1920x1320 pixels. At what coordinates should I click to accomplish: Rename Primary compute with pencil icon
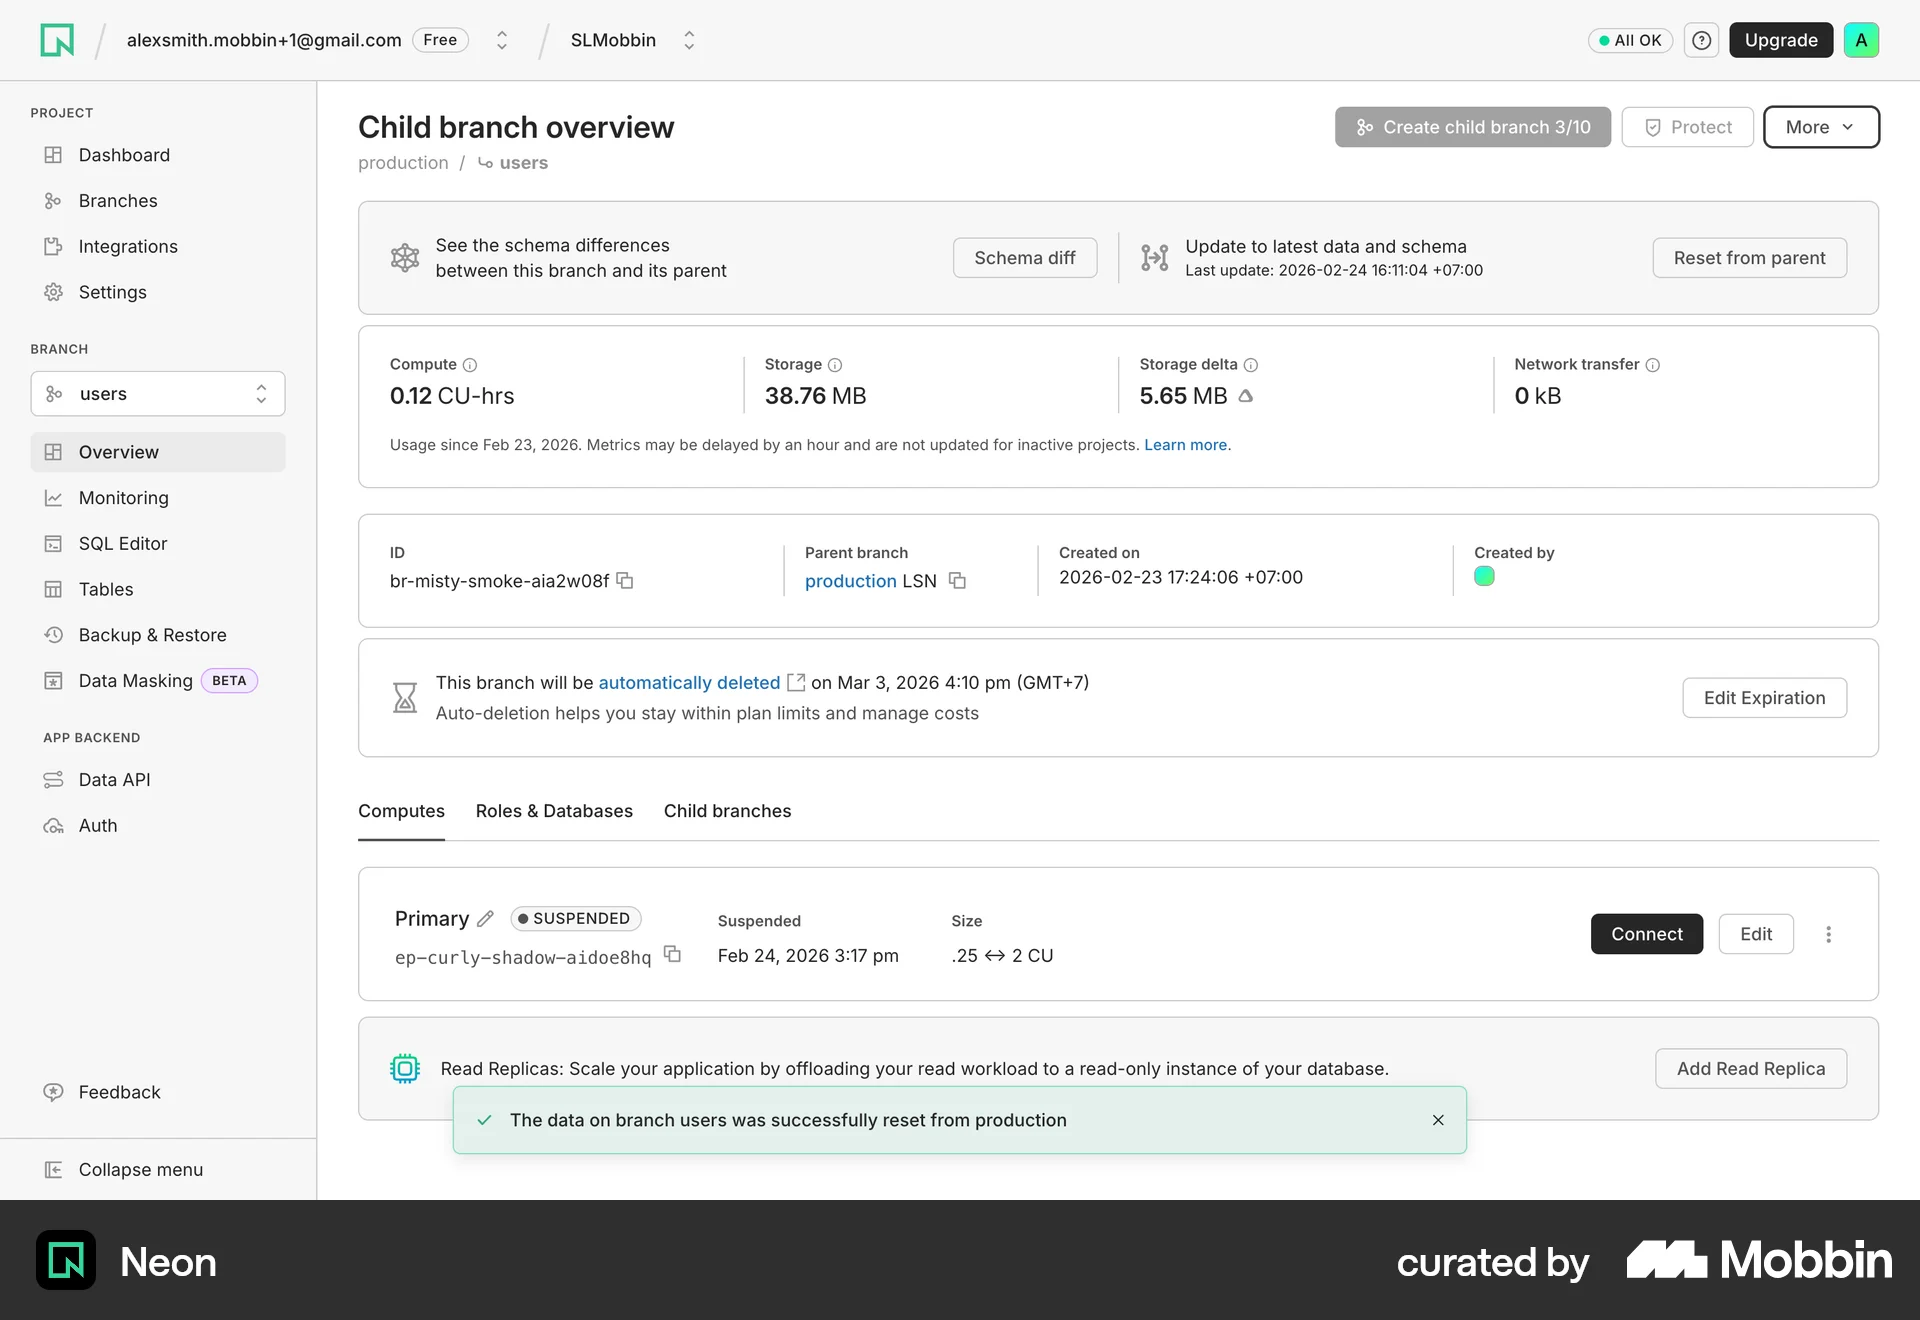486,918
